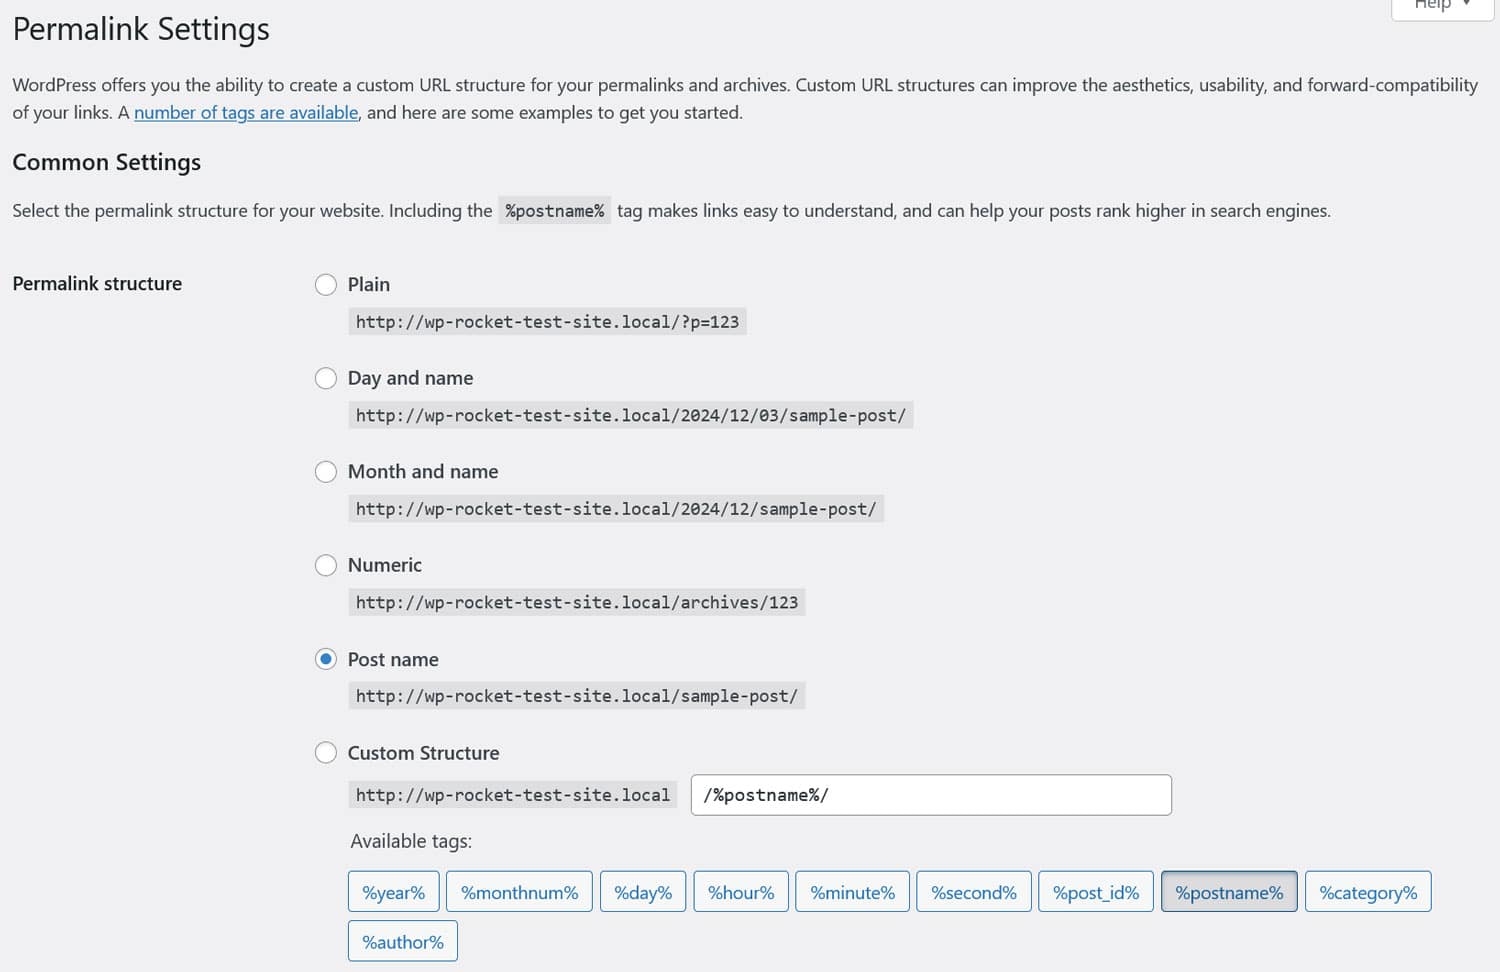Choose the Custom Structure radio option
The width and height of the screenshot is (1500, 972).
(326, 753)
